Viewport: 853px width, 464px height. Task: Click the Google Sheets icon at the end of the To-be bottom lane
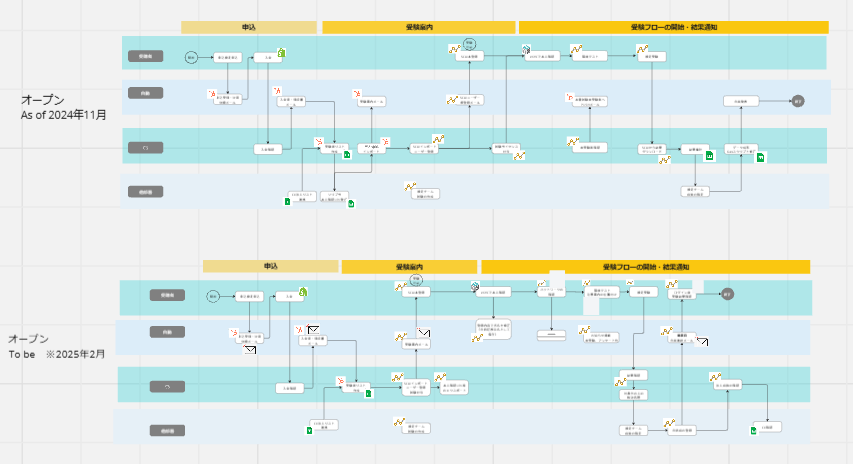click(x=753, y=430)
